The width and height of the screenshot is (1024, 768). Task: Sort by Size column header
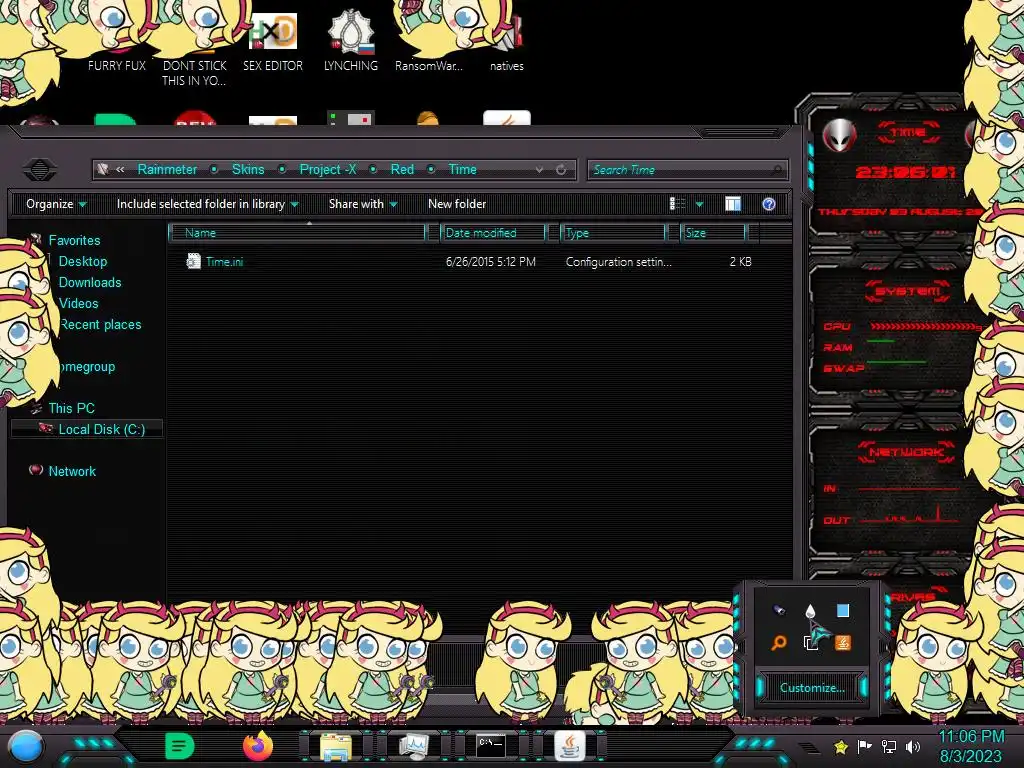click(713, 232)
